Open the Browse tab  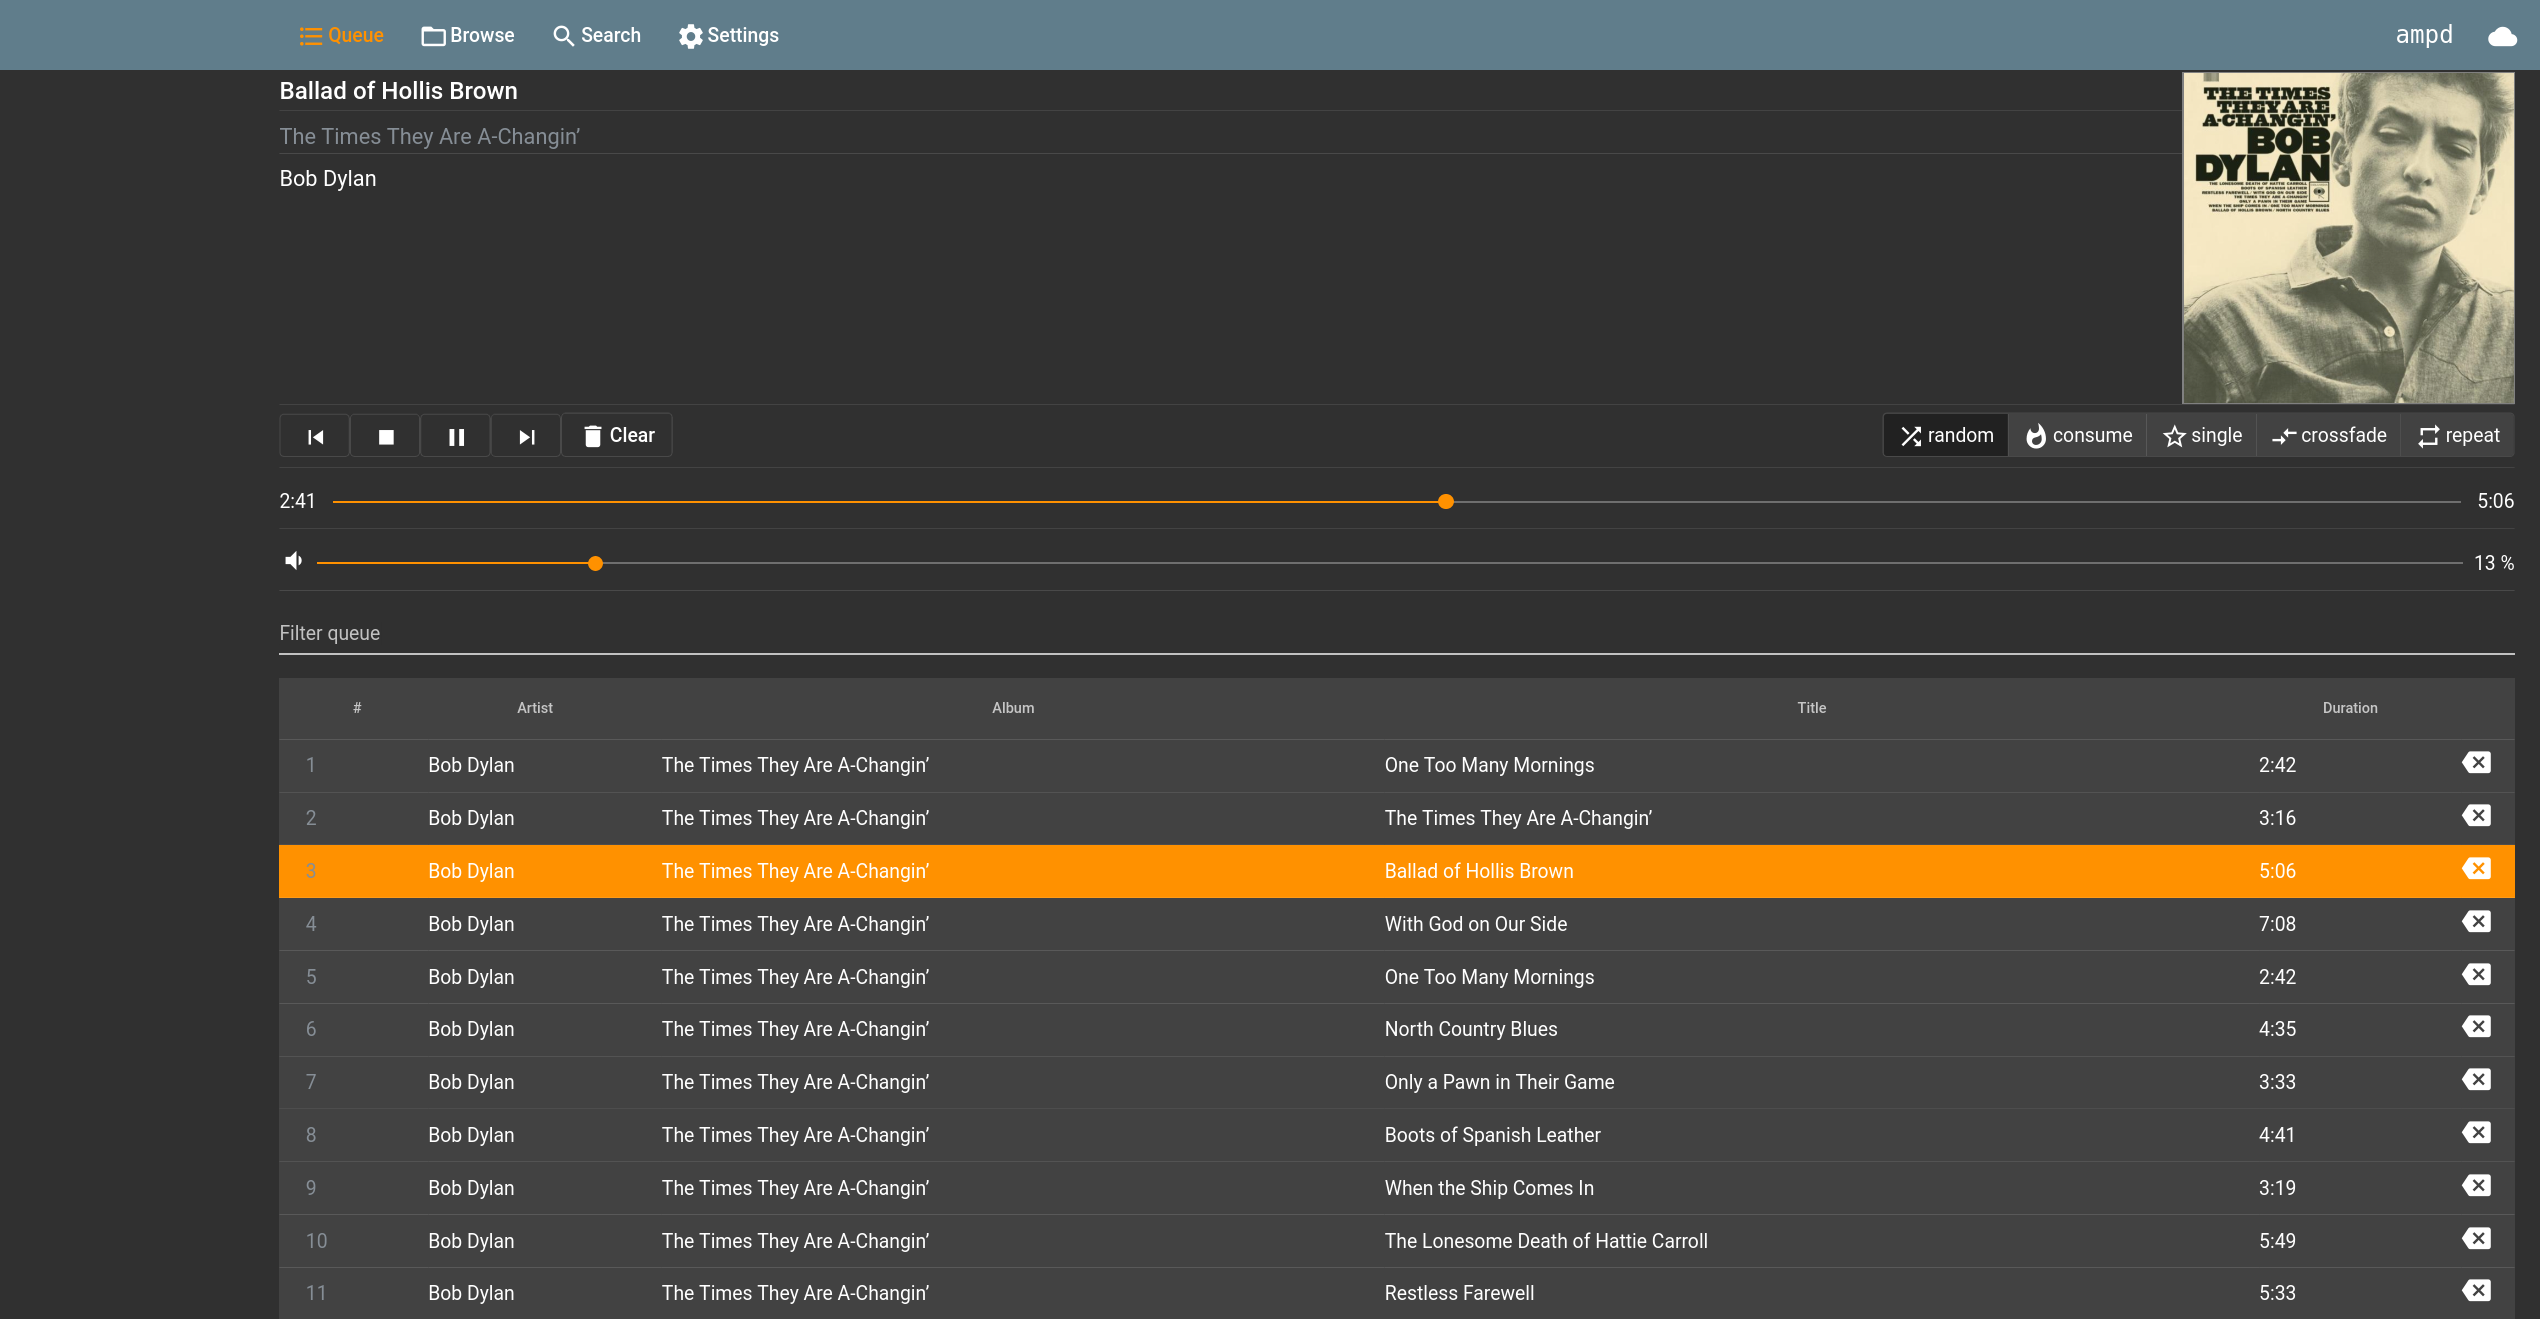[x=468, y=35]
